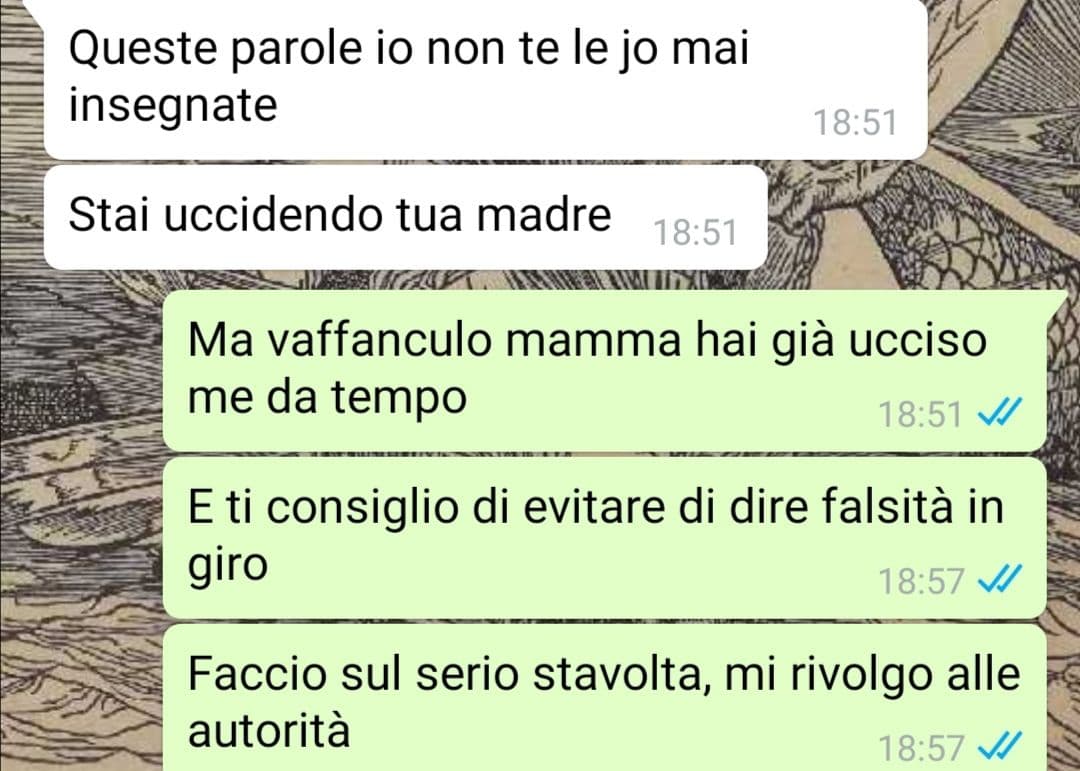This screenshot has width=1080, height=771.
Task: Click the blue double checkmarks on 'falsità in giro' message
Action: 1000,579
